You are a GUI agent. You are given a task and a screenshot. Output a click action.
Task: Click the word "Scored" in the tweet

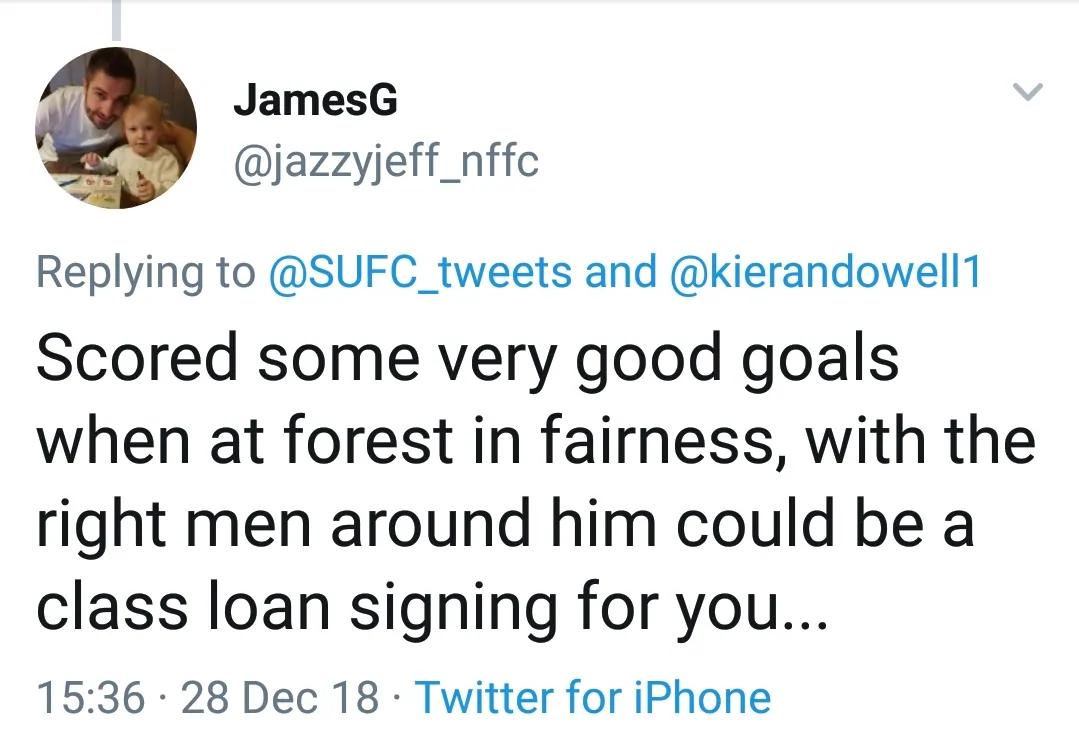click(x=138, y=358)
